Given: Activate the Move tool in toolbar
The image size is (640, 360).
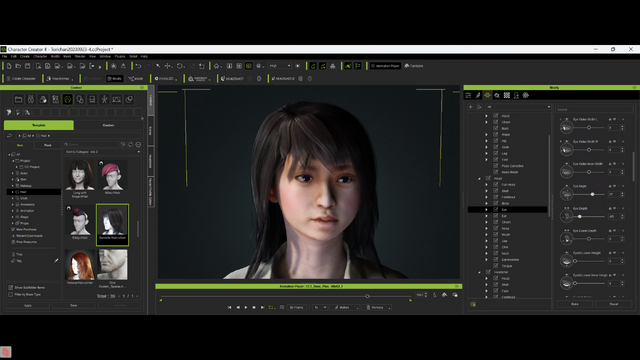Looking at the screenshot, I should 168,66.
